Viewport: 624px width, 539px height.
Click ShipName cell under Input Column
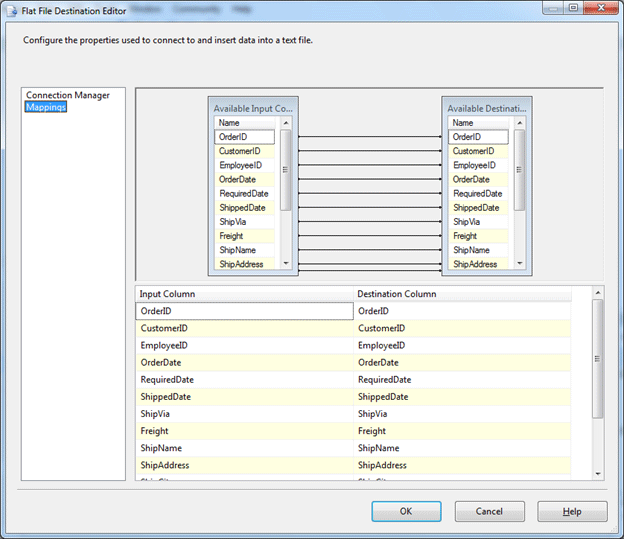[x=244, y=448]
